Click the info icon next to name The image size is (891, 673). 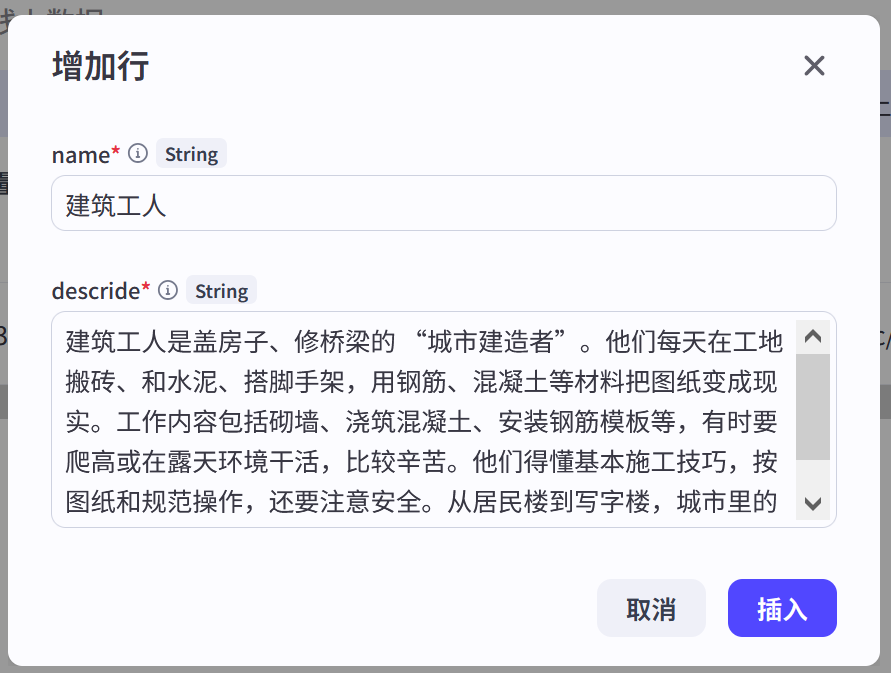pos(138,153)
